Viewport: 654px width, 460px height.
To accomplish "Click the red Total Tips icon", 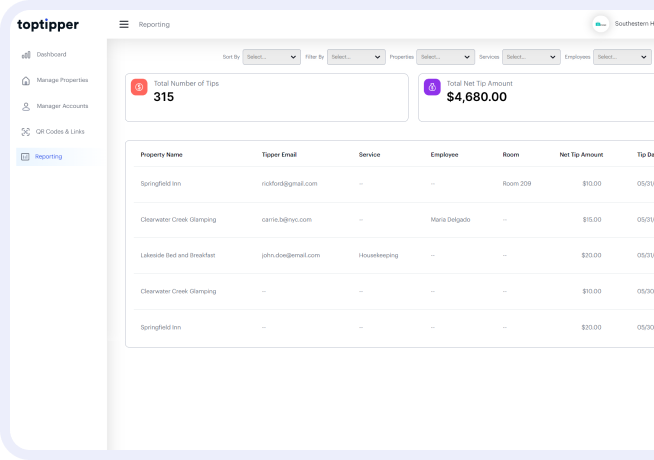I will pyautogui.click(x=139, y=87).
